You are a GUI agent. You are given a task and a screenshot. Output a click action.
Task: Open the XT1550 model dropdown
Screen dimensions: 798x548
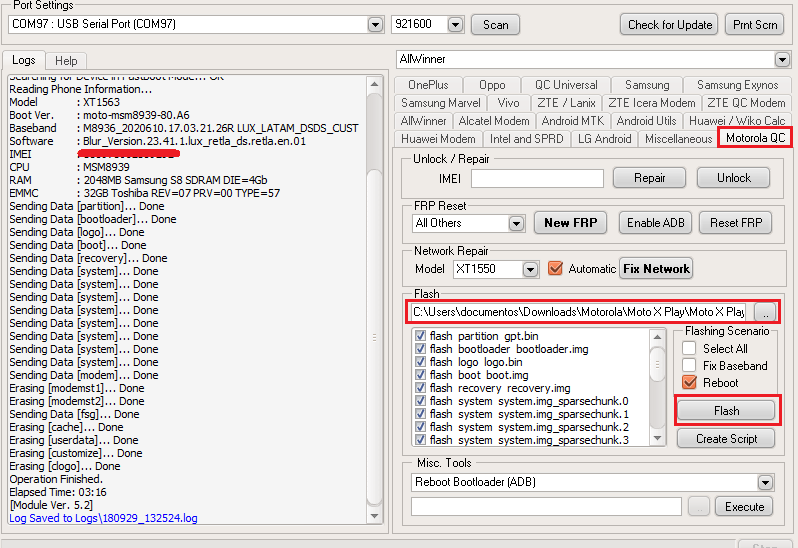(x=530, y=269)
